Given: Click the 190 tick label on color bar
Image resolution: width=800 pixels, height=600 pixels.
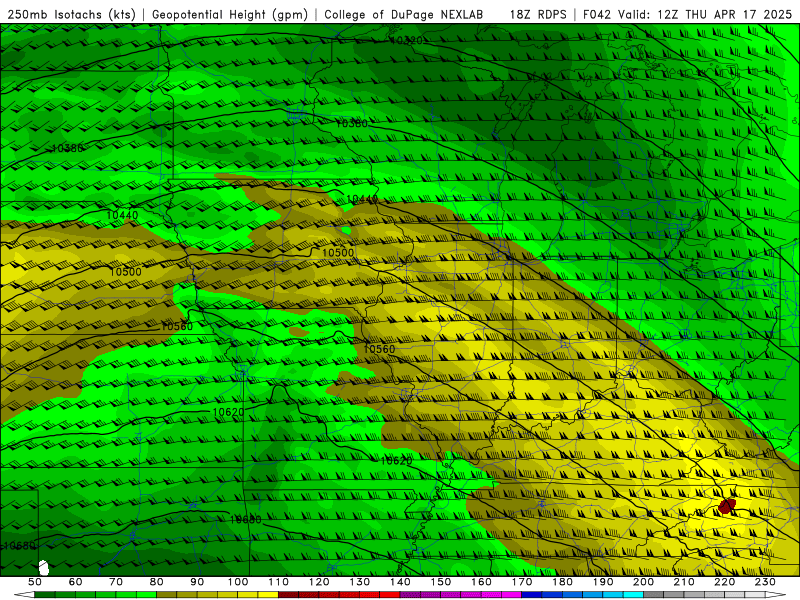Looking at the screenshot, I should point(603,582).
